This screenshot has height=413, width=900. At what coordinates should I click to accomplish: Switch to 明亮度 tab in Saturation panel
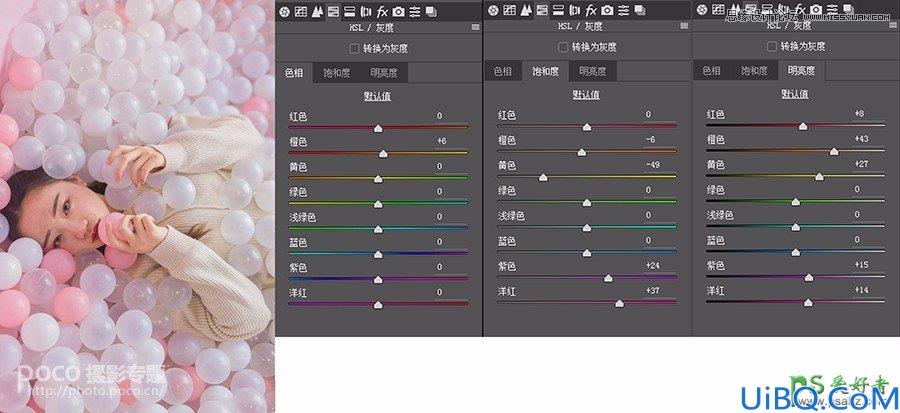coord(593,72)
